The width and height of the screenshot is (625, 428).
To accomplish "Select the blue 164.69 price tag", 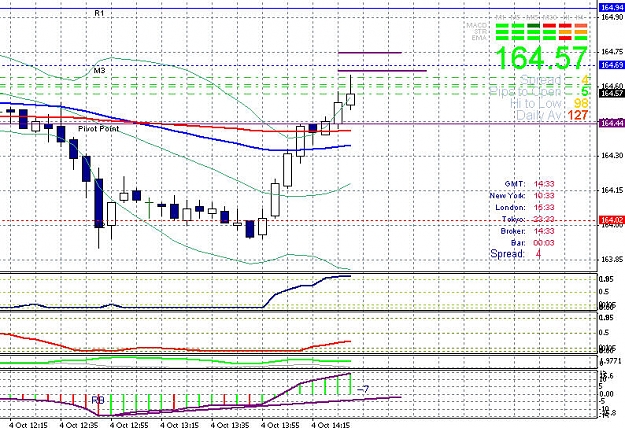I will point(612,65).
